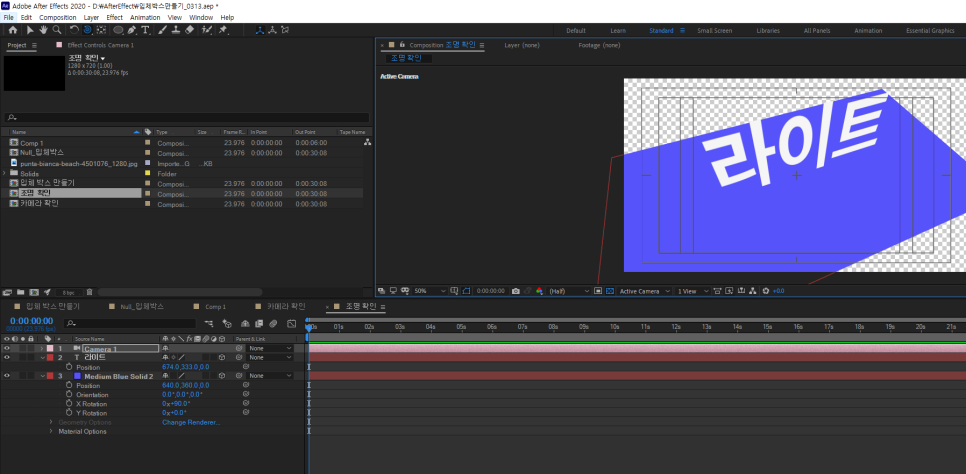Switch to the 카메라 확인 timeline tab
The image size is (966, 474).
[x=286, y=306]
